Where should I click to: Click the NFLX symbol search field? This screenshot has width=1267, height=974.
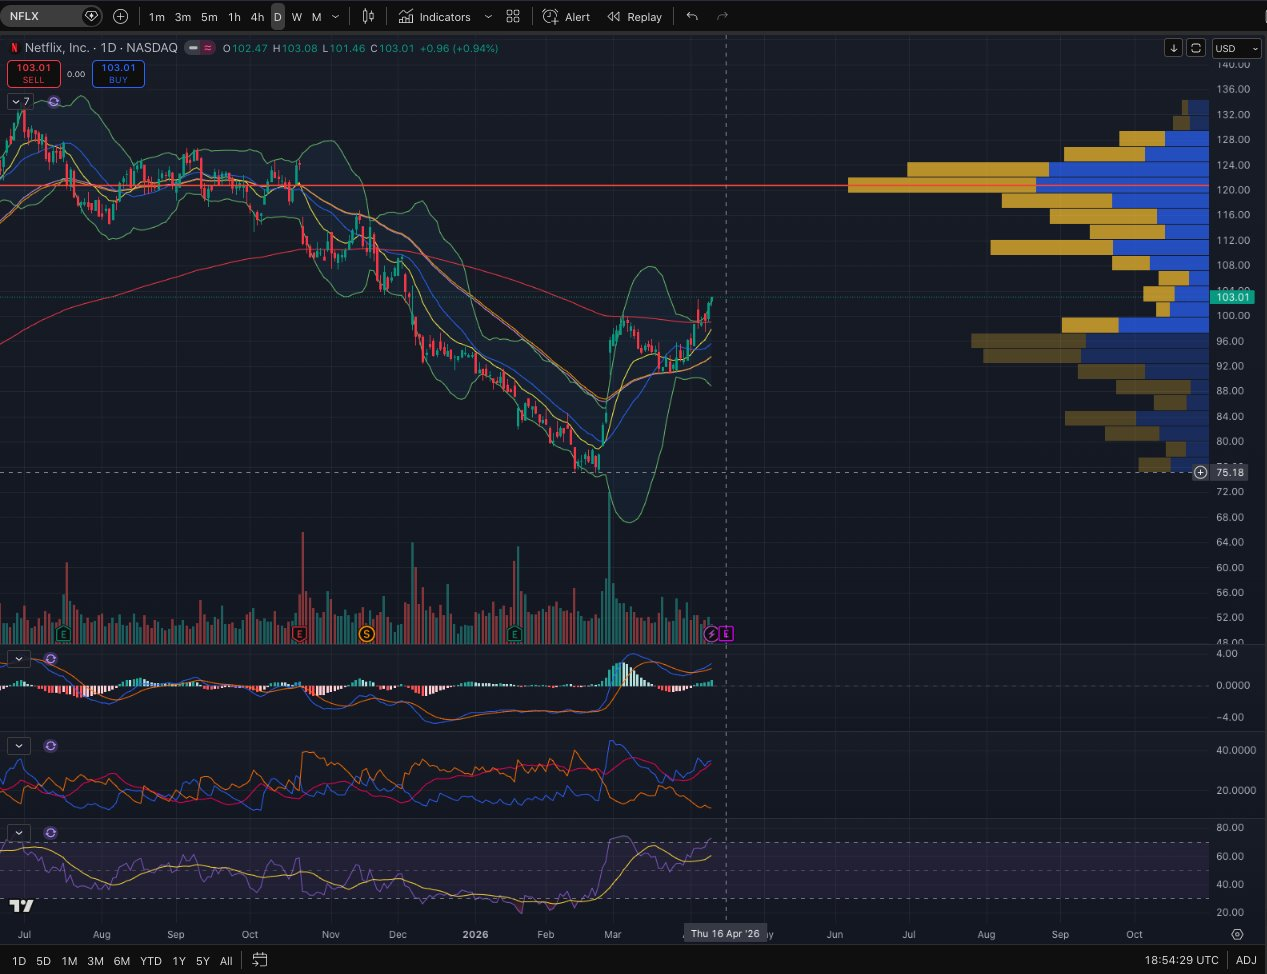click(x=45, y=16)
